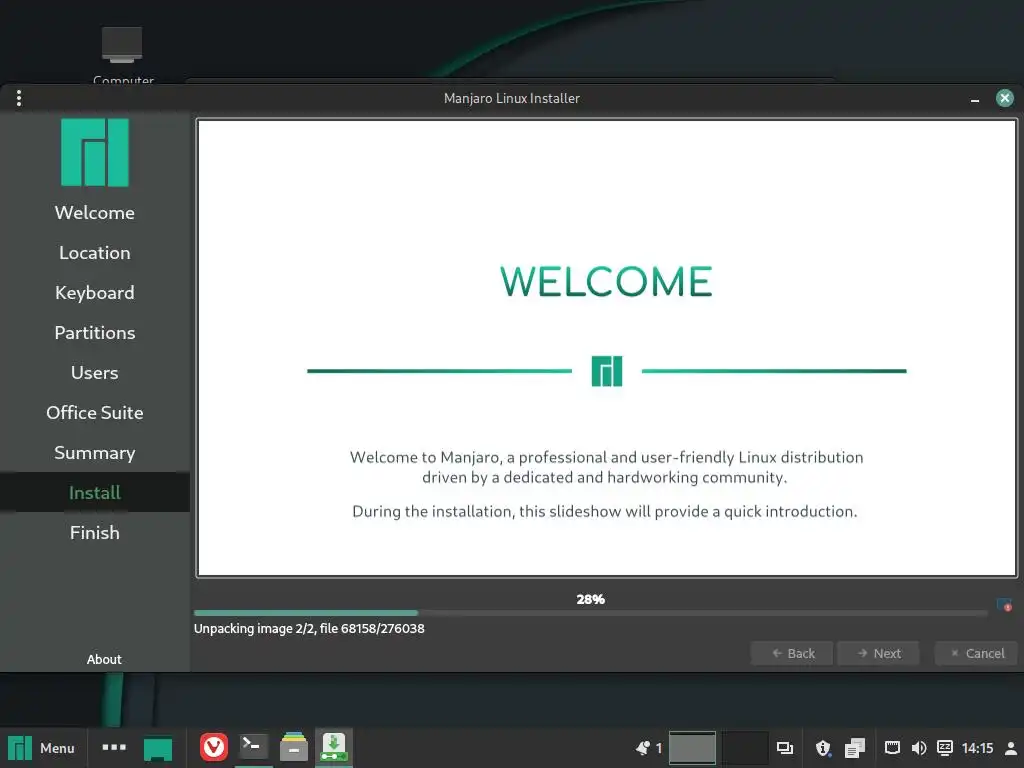Click the Back button
The width and height of the screenshot is (1024, 768).
tap(792, 653)
